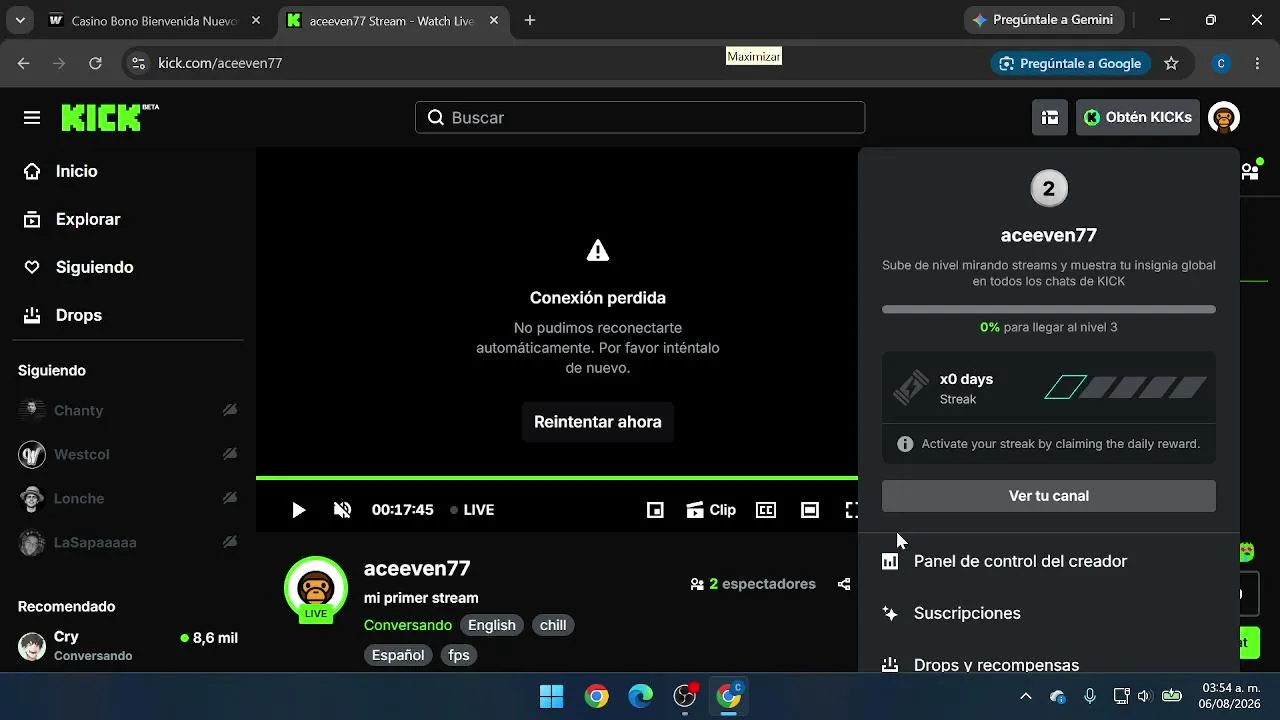
Task: Open Suscripciones from the profile menu
Action: [x=1049, y=613]
